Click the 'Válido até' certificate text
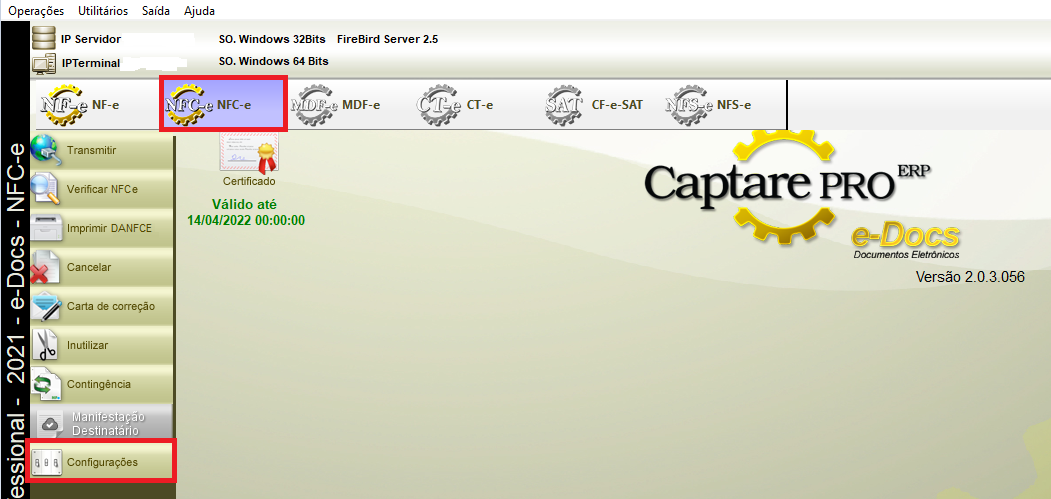 [244, 204]
